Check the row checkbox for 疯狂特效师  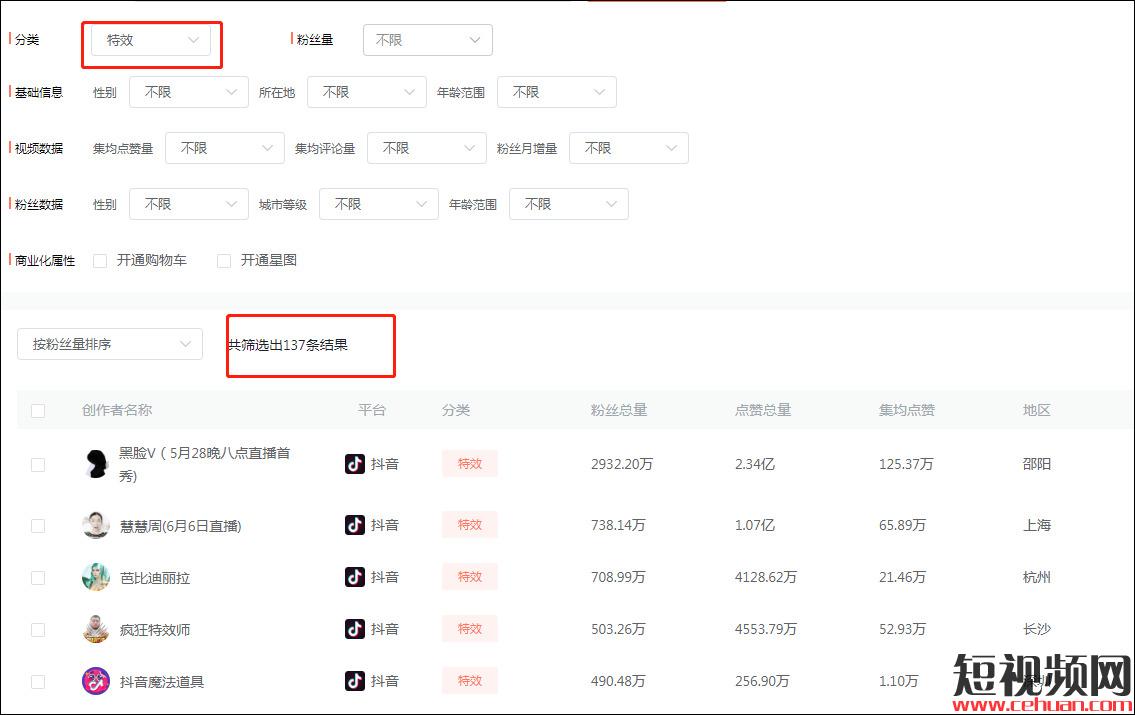point(38,630)
